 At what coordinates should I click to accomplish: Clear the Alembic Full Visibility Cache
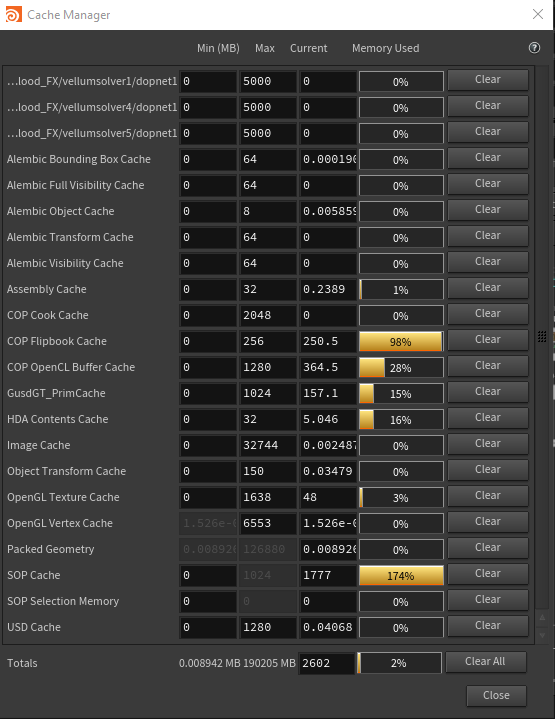coord(488,184)
